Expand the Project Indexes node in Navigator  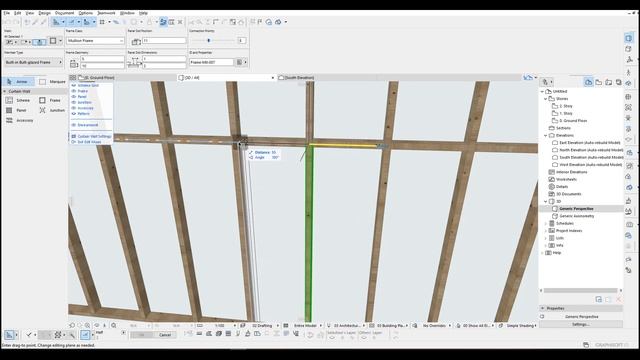click(545, 231)
